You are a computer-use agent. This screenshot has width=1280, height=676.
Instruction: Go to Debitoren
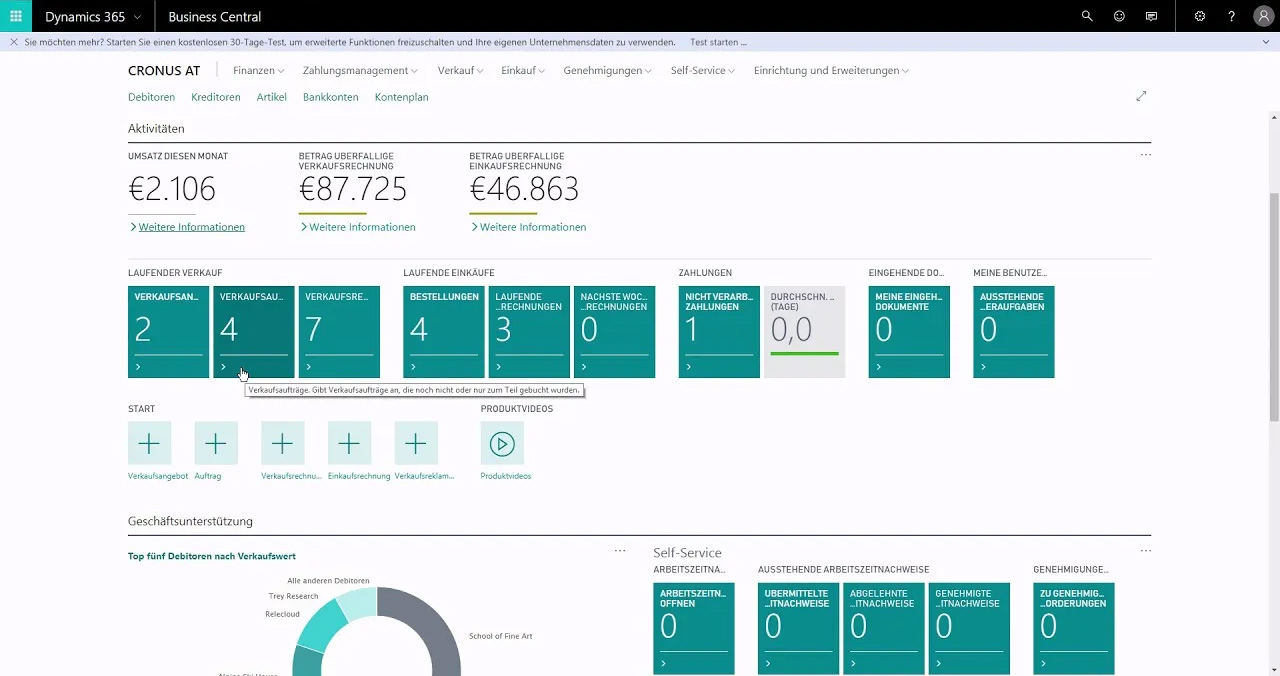pos(151,97)
